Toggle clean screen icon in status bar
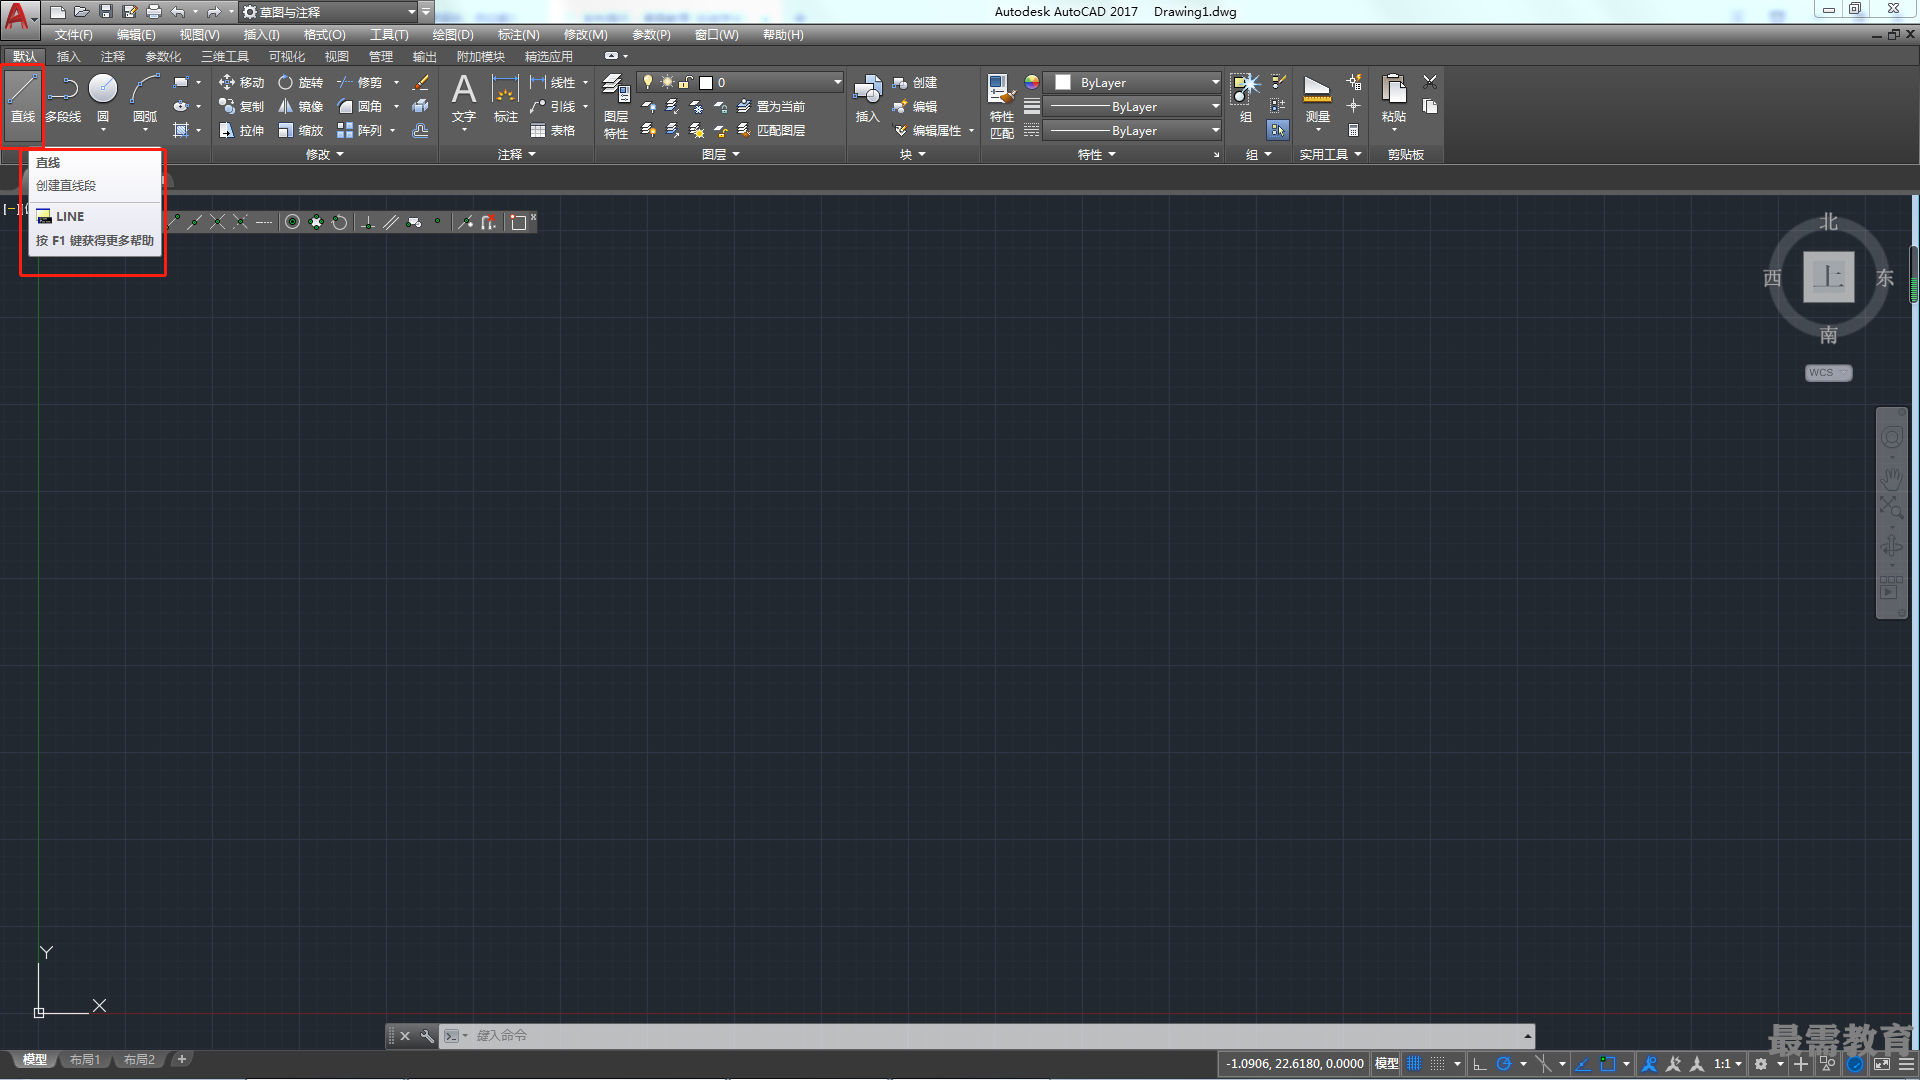 tap(1882, 1064)
